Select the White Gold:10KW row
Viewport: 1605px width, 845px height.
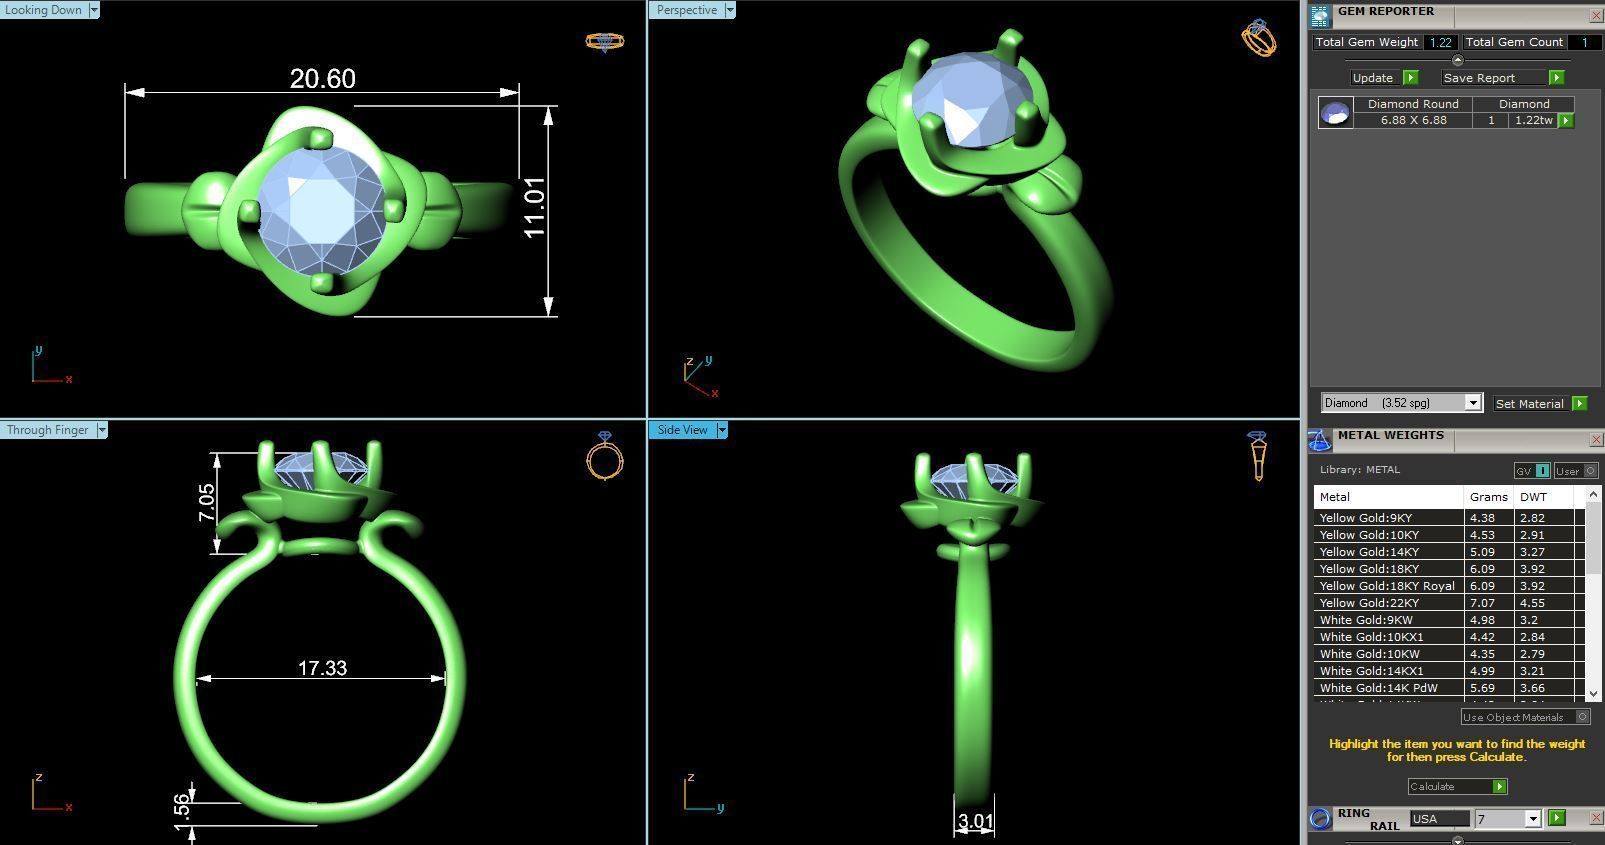[1448, 654]
